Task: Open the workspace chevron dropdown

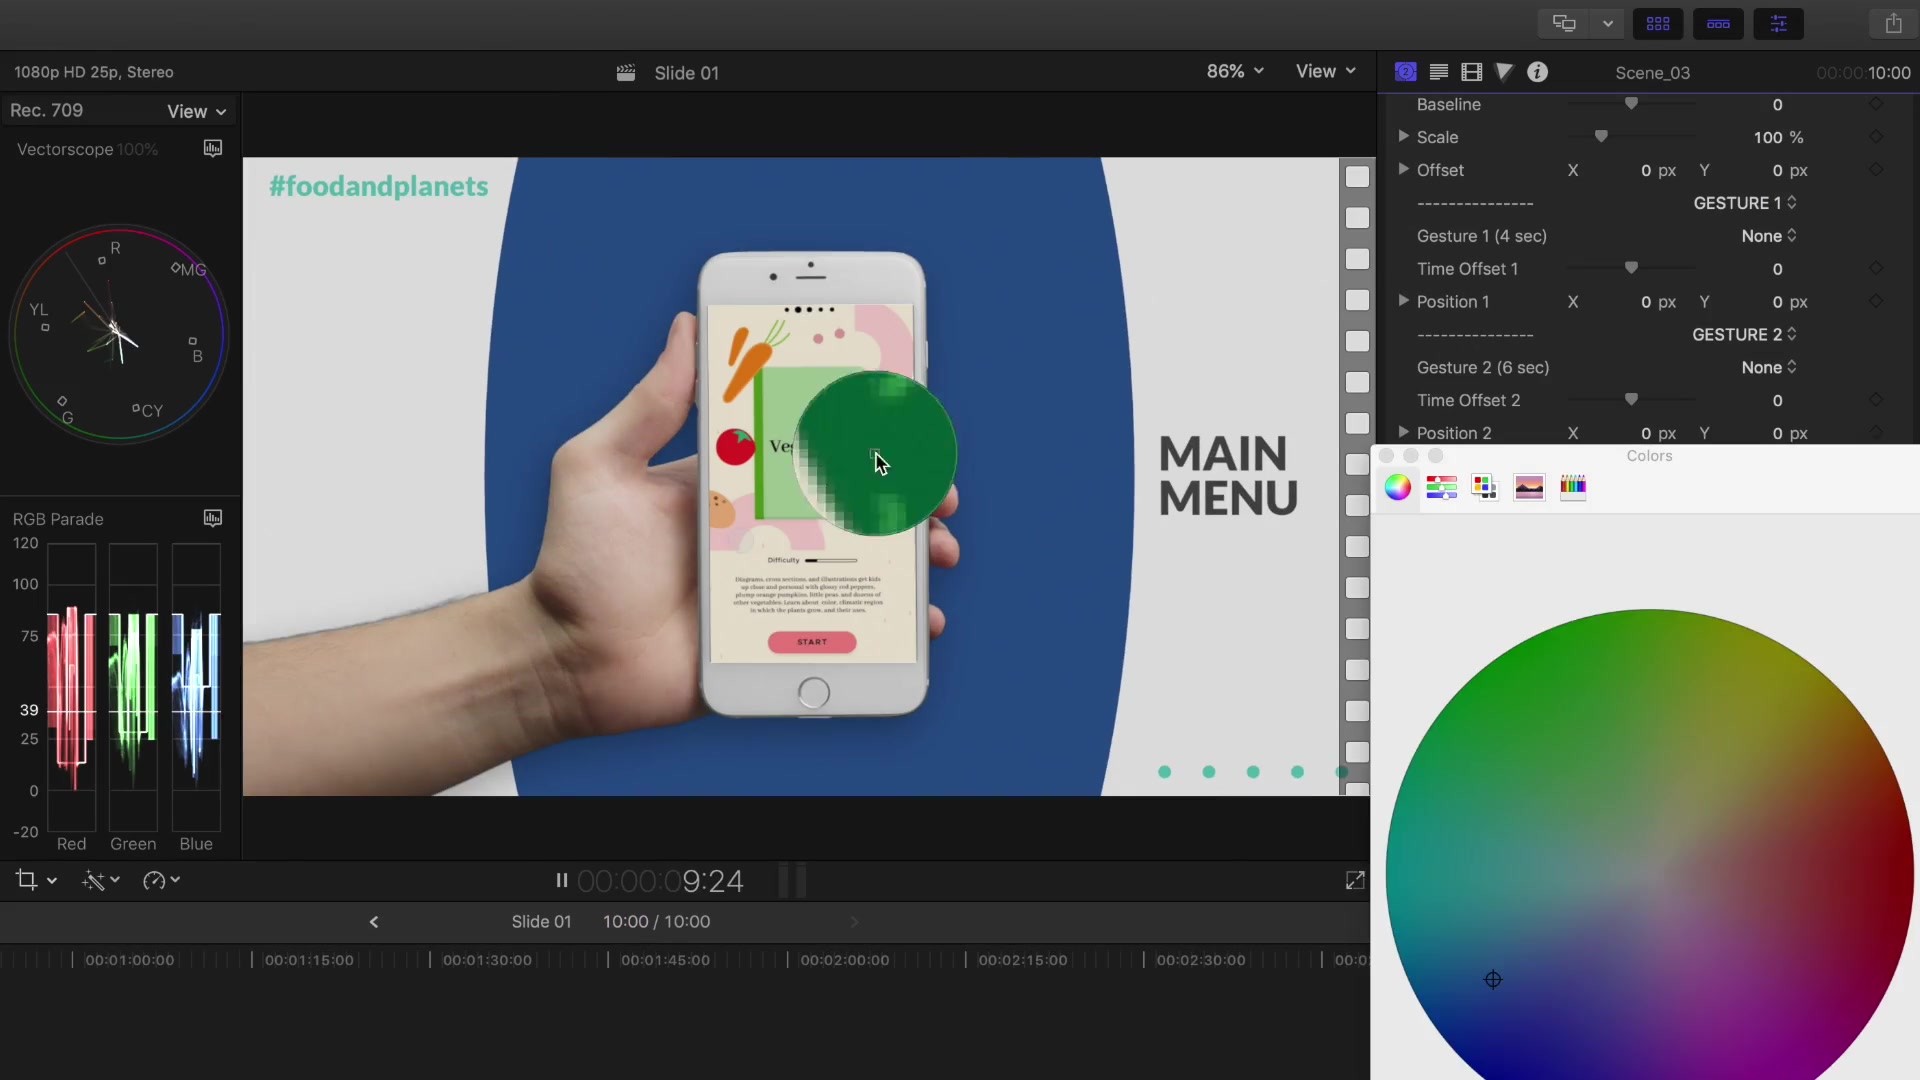Action: (1607, 23)
